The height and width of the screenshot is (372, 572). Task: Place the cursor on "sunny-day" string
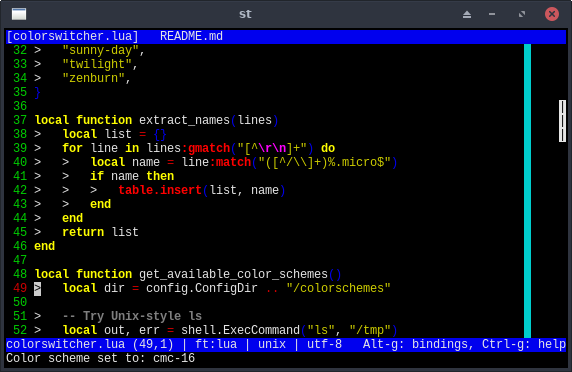100,50
